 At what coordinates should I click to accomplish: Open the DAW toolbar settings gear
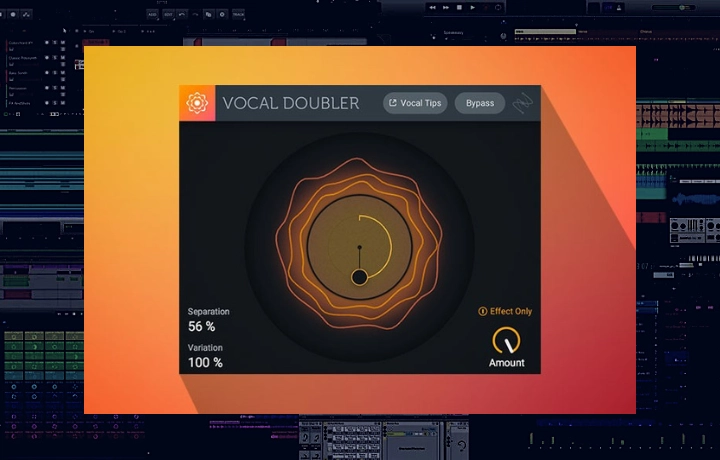[222, 14]
